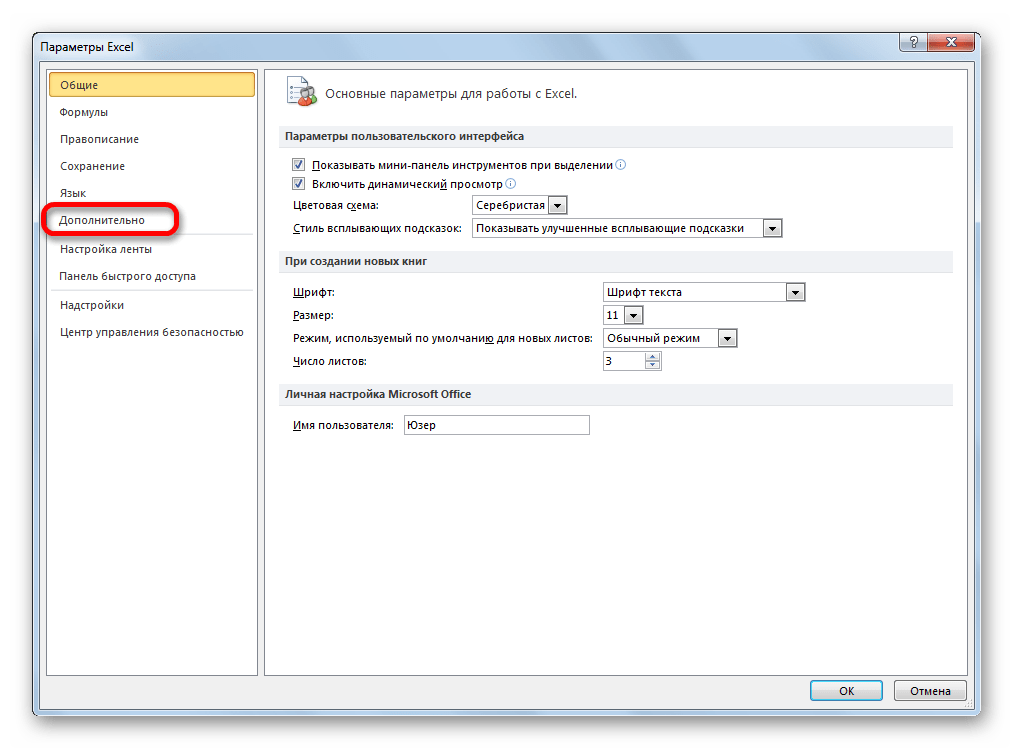Open Панель быстрого доступа category
Image resolution: width=1014 pixels, height=749 pixels.
[127, 276]
